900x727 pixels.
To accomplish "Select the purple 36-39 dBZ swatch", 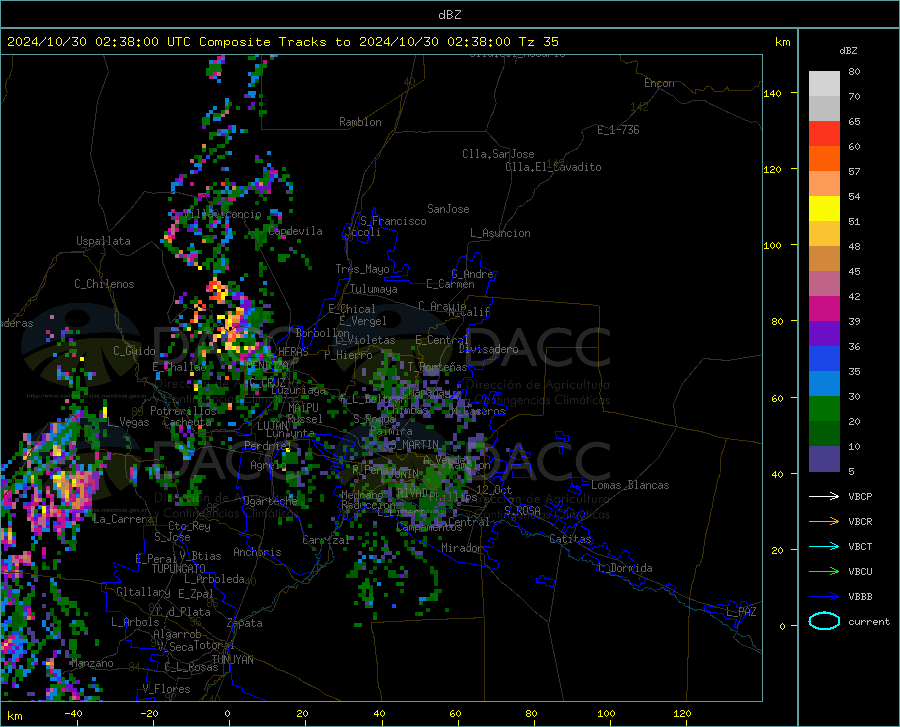I will coord(824,334).
